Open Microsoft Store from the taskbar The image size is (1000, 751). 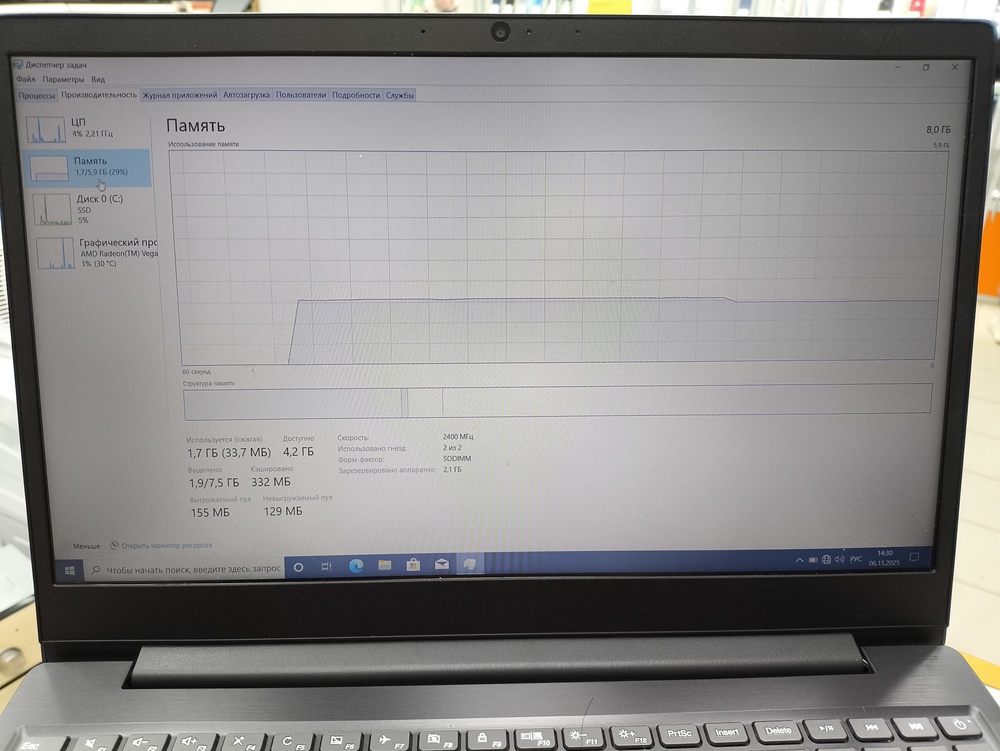pyautogui.click(x=412, y=566)
